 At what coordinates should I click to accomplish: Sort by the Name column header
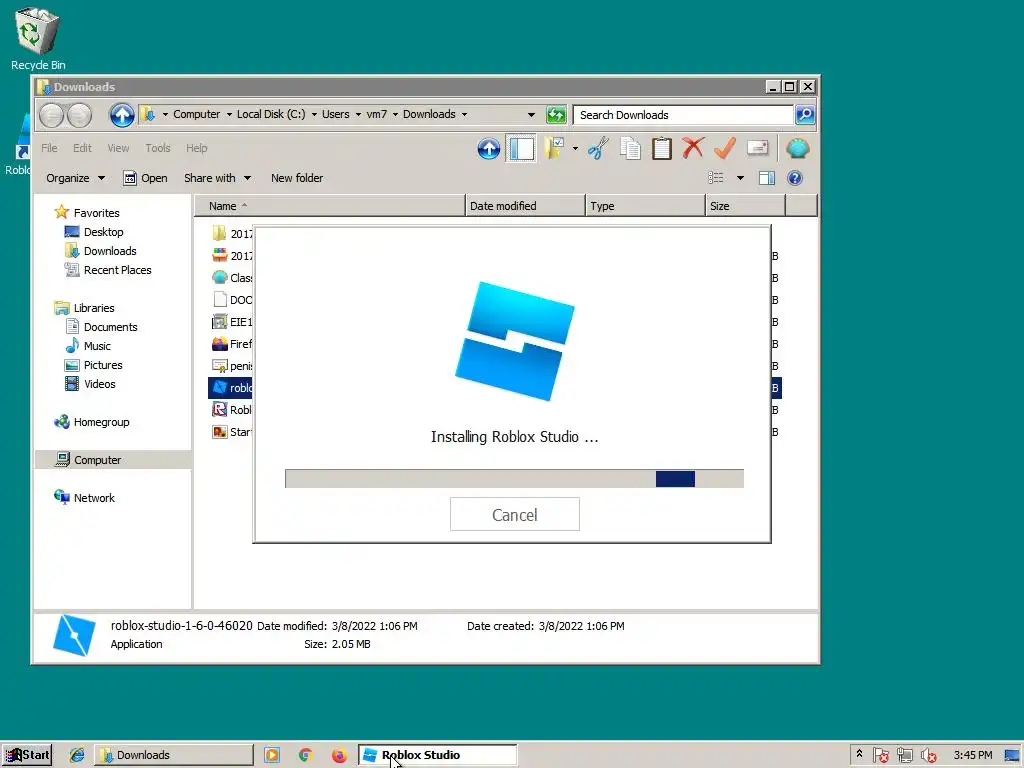tap(330, 206)
